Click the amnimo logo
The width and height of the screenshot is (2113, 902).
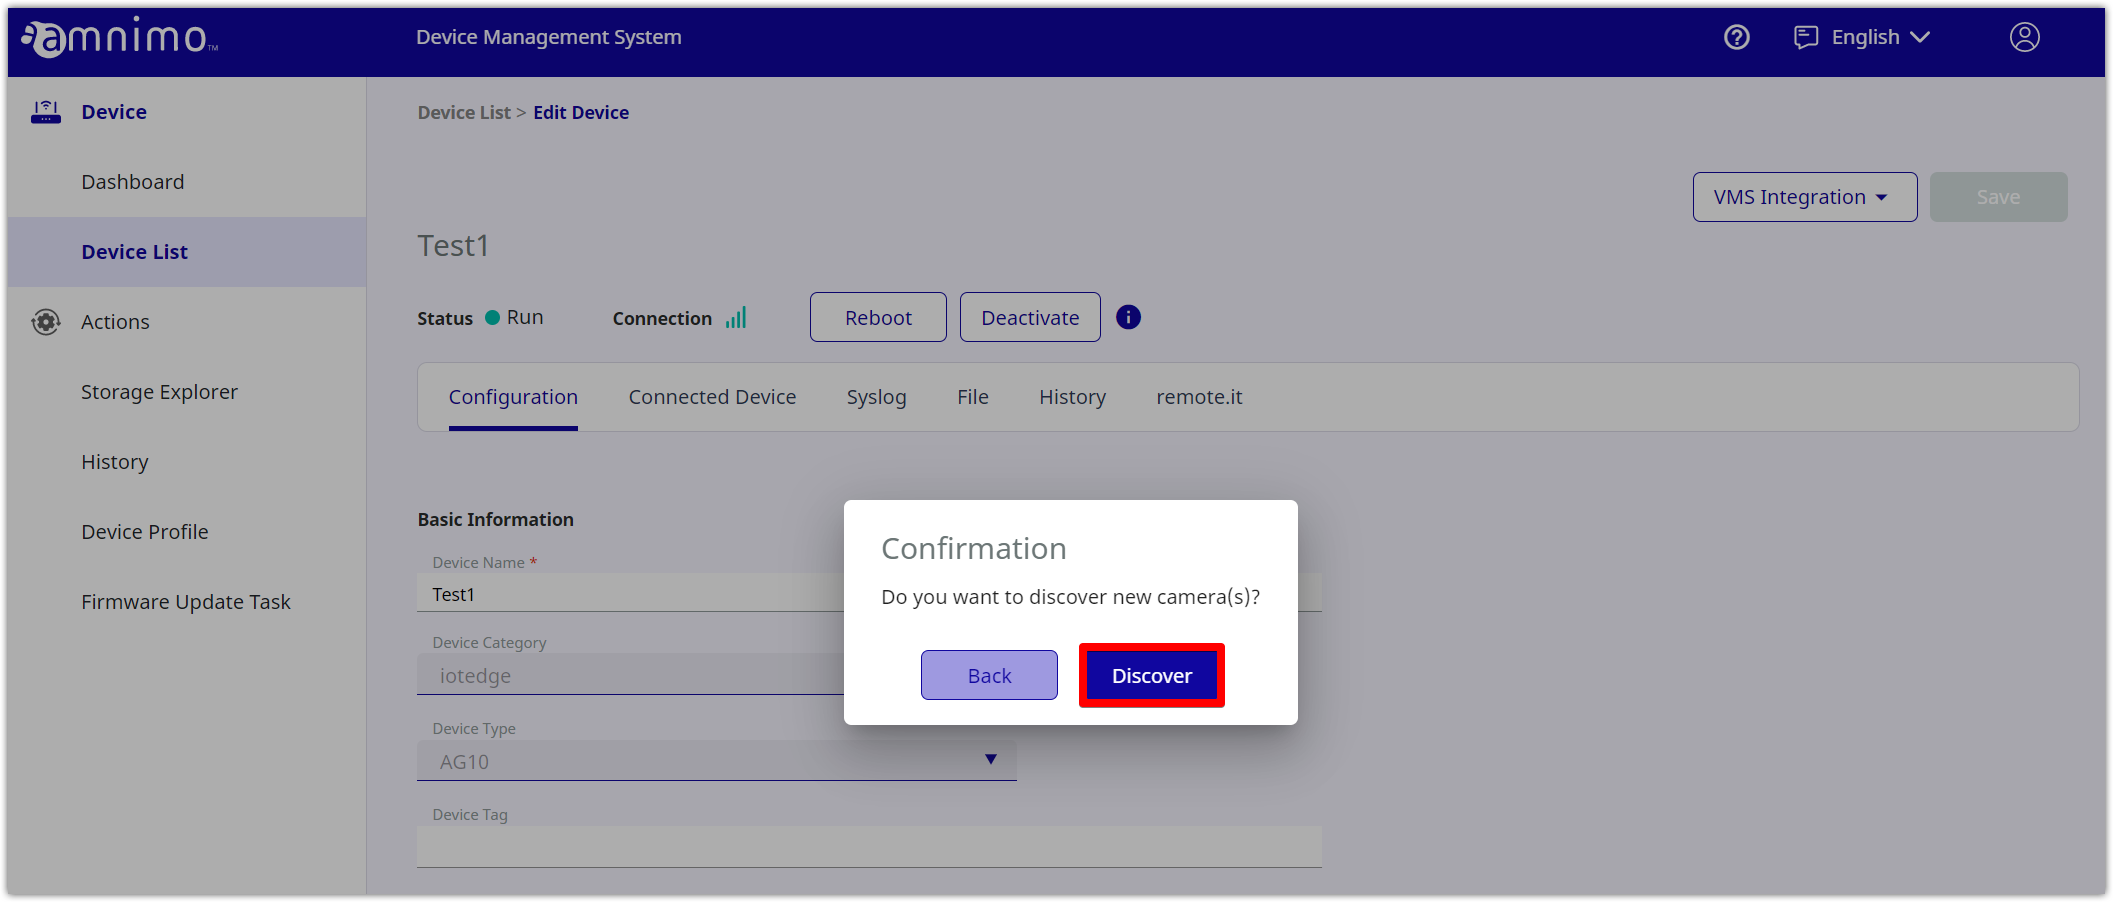120,38
